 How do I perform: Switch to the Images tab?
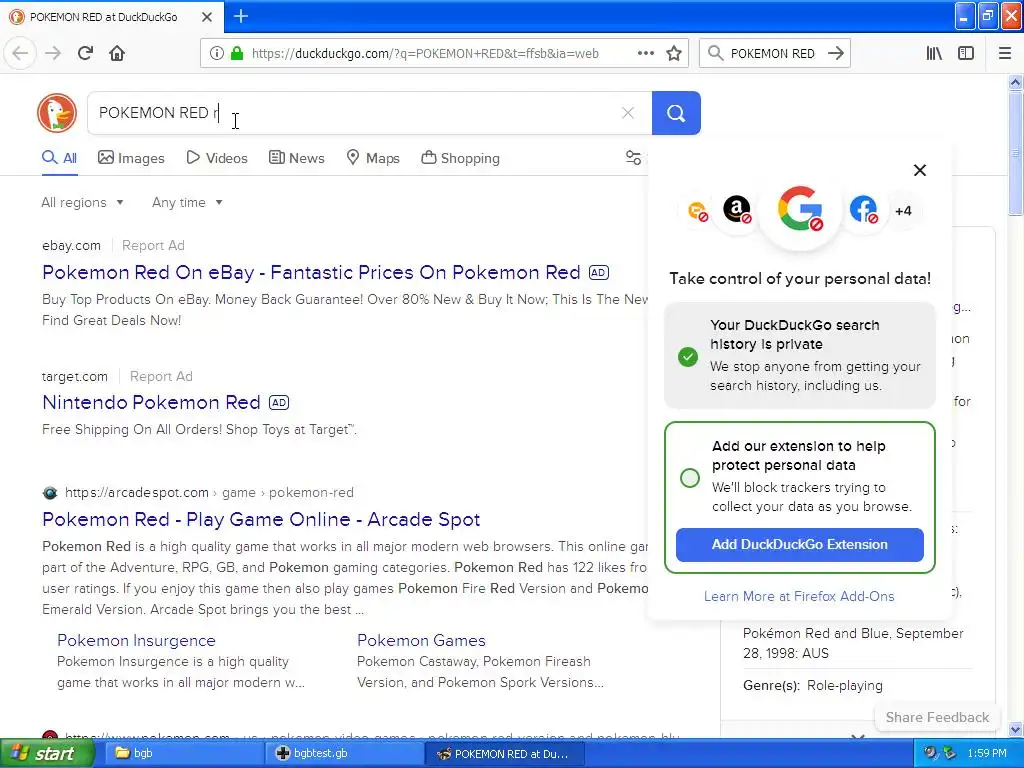(x=131, y=158)
